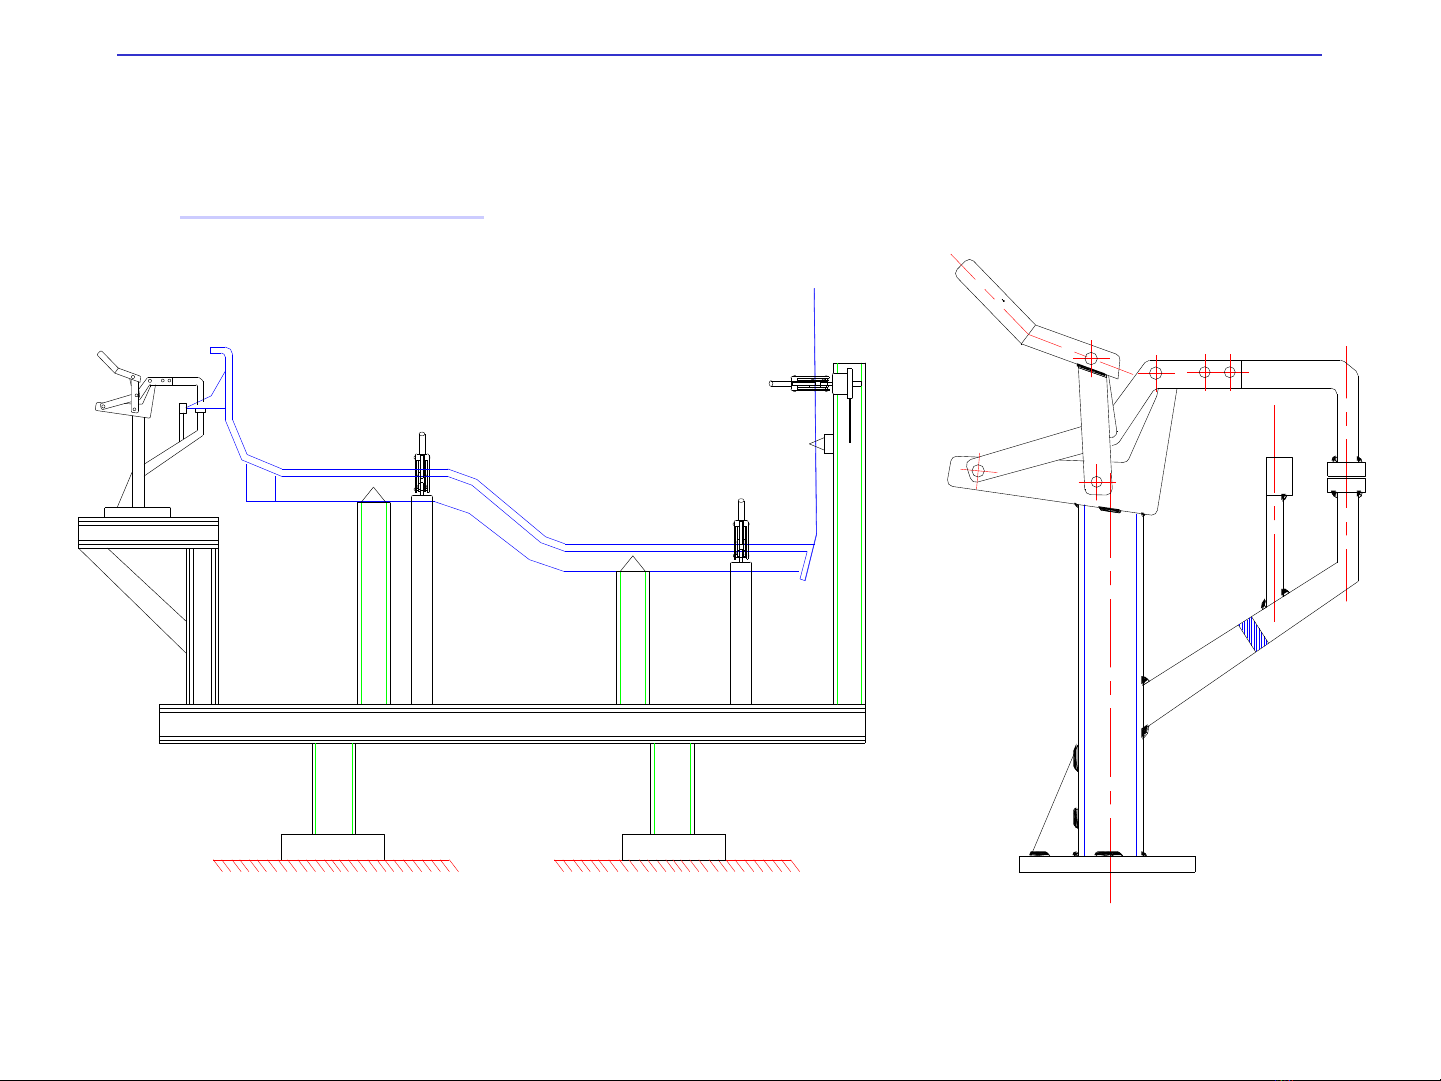Select the left foundation block under the base beam
The image size is (1441, 1081).
click(x=332, y=846)
